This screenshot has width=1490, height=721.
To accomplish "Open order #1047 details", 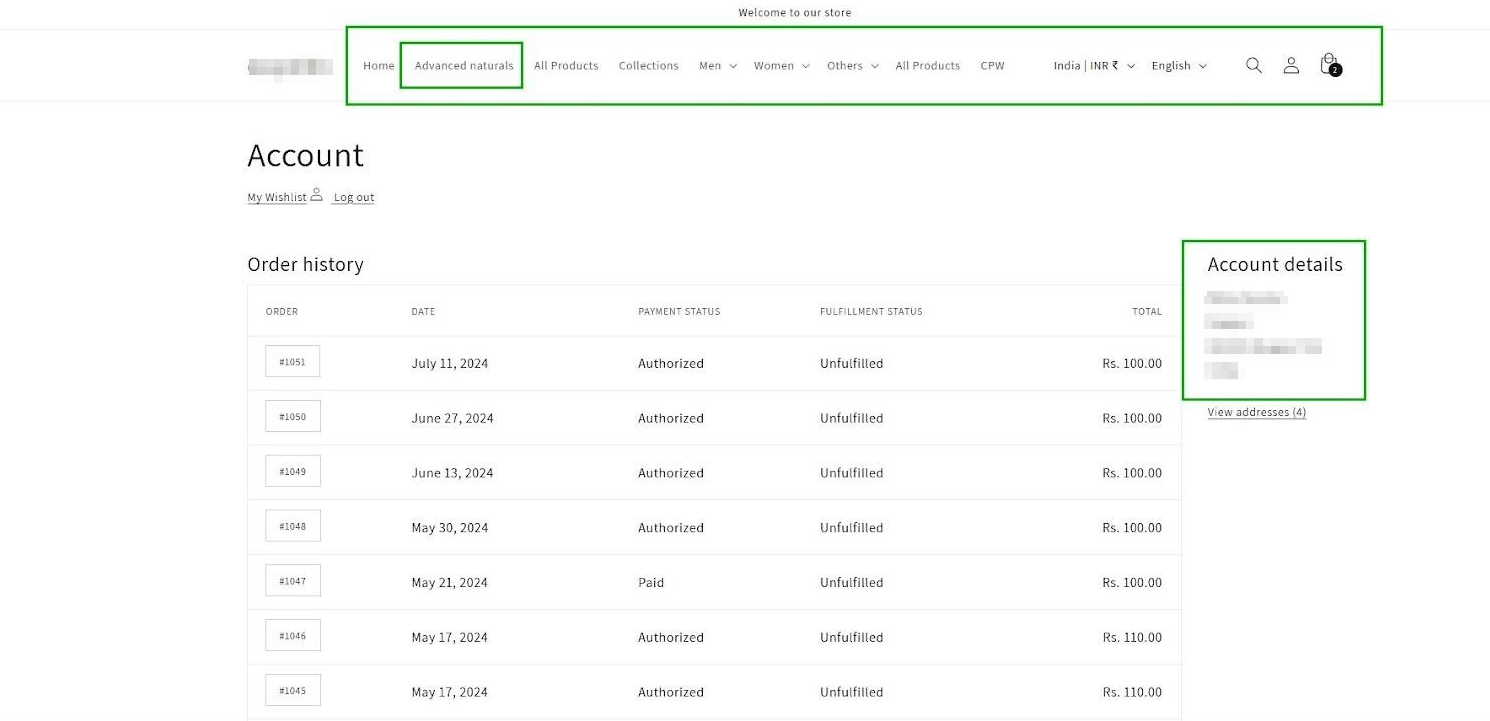I will tap(292, 581).
